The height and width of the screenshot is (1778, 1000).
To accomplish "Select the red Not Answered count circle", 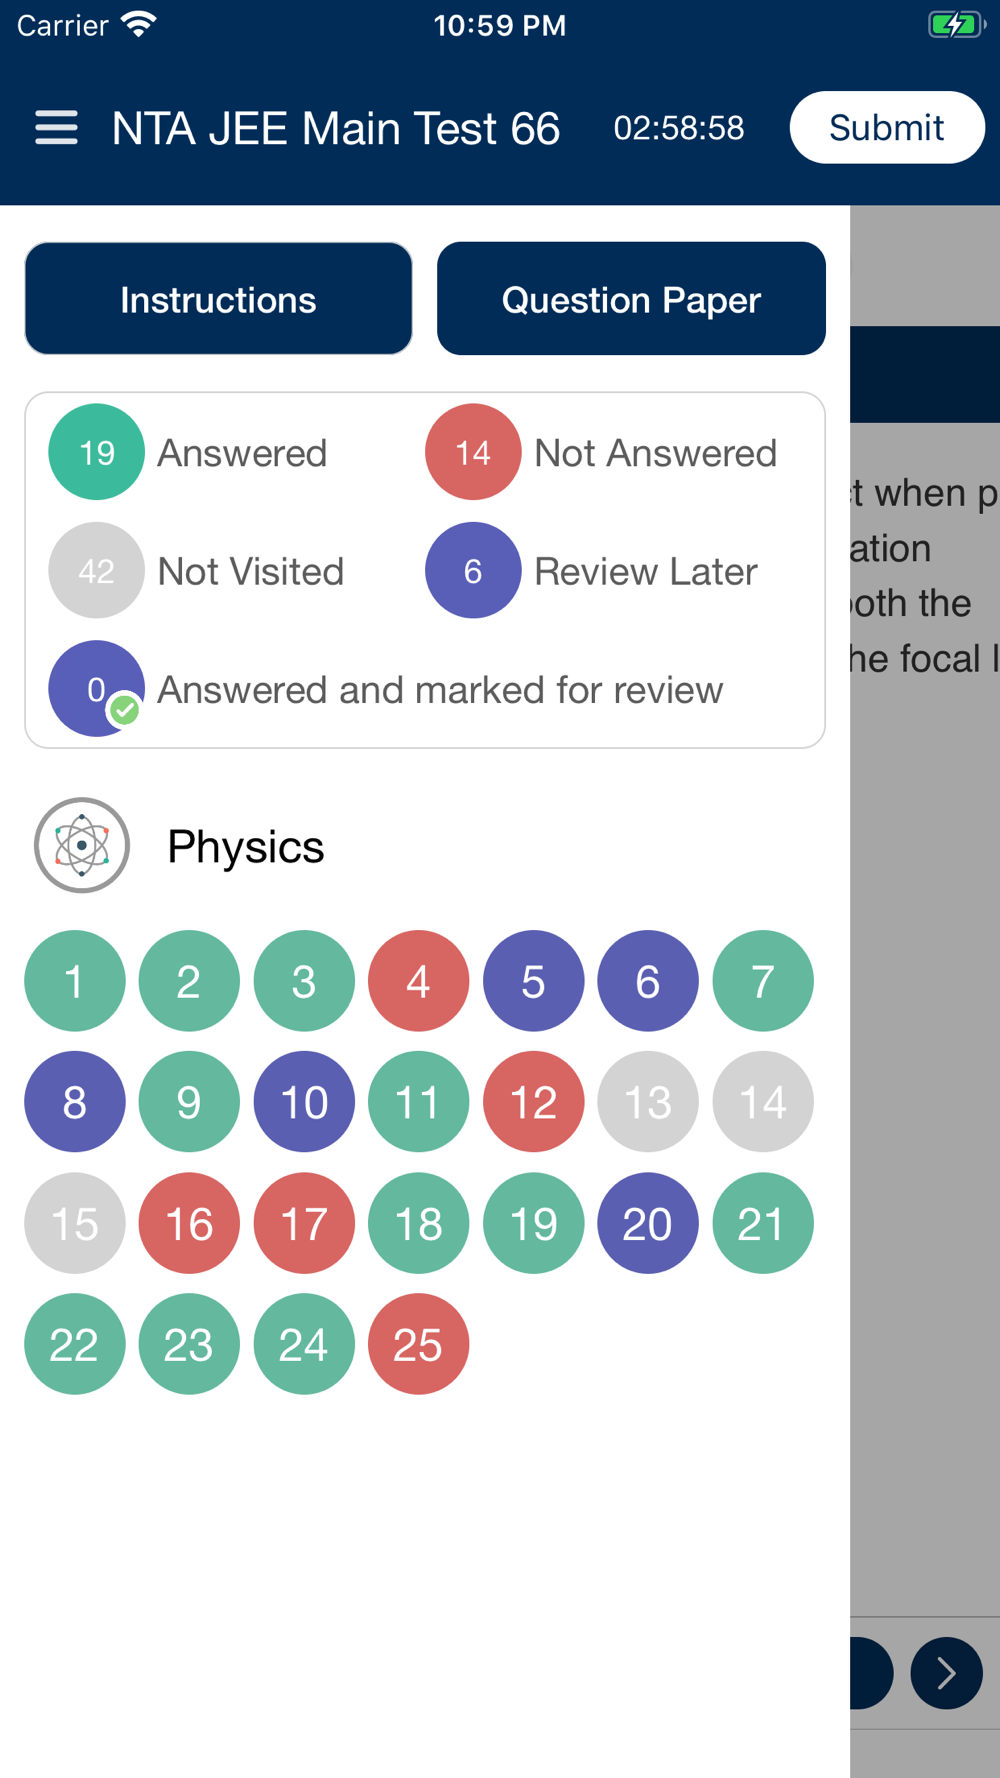I will coord(473,452).
